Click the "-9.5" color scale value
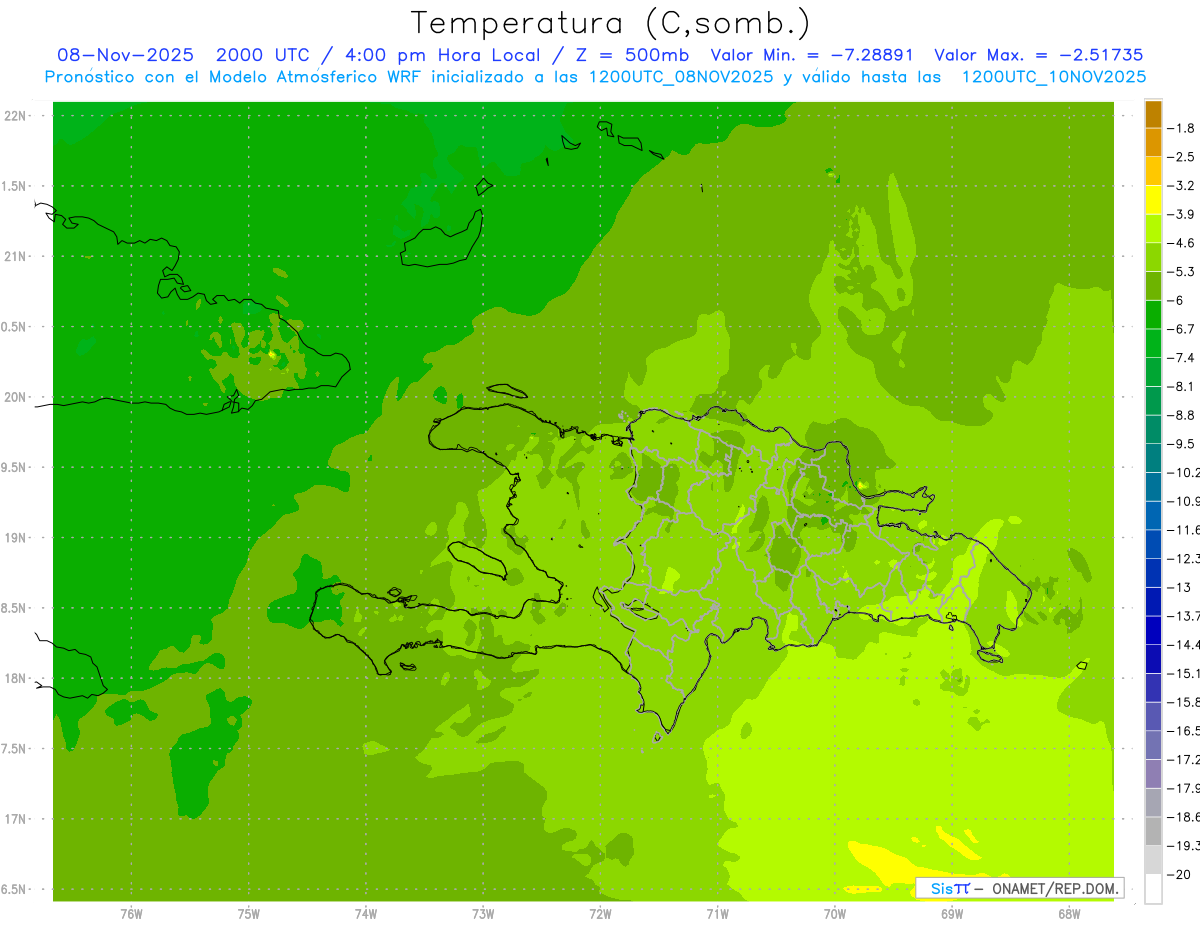The image size is (1200, 927). pos(1182,443)
